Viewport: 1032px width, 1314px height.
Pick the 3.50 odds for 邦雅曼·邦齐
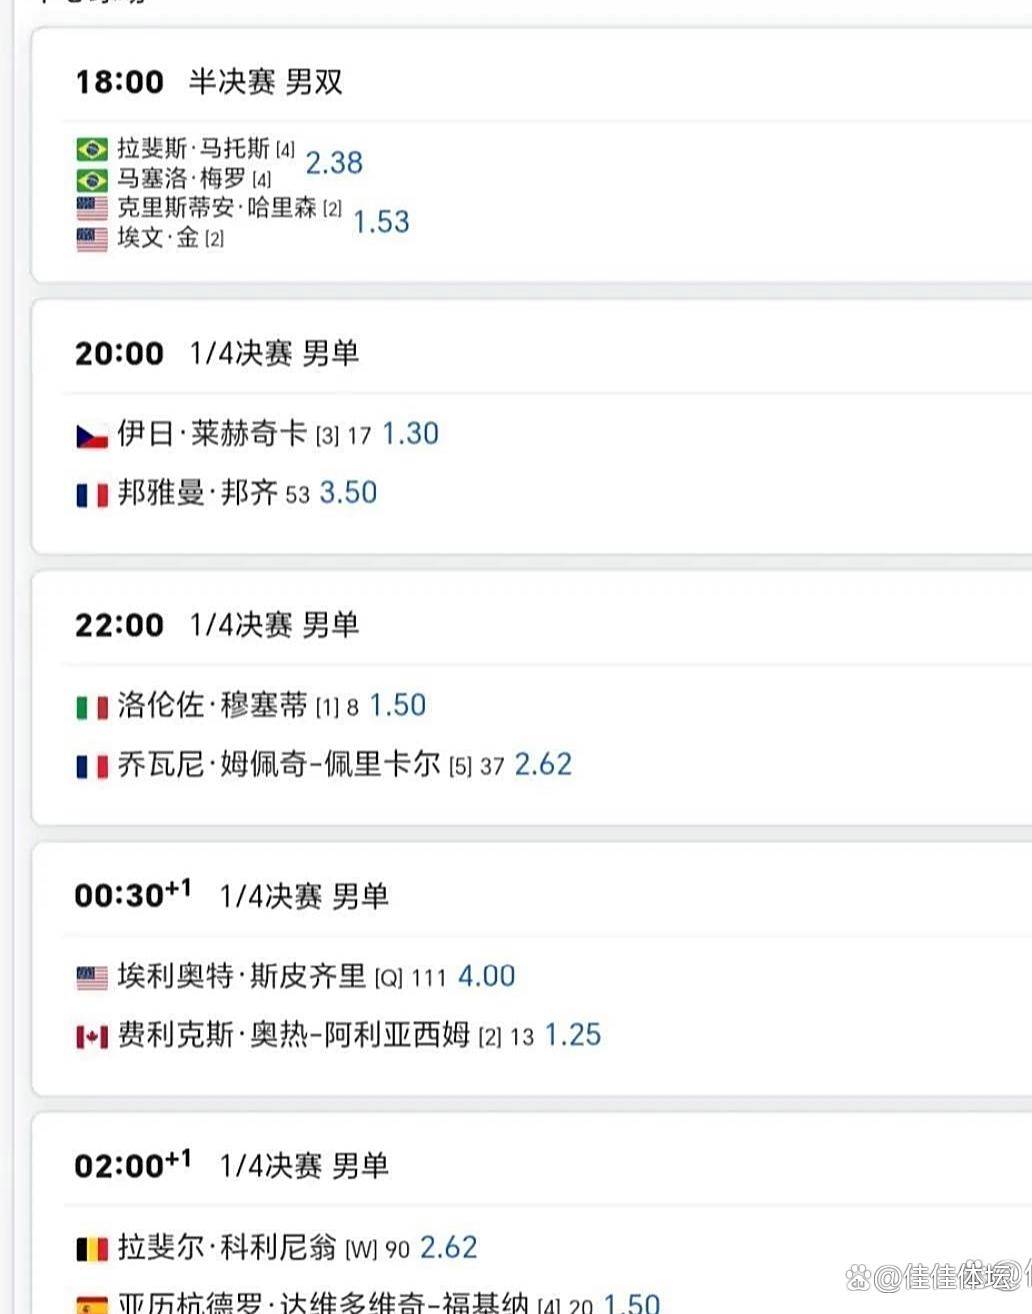[348, 493]
